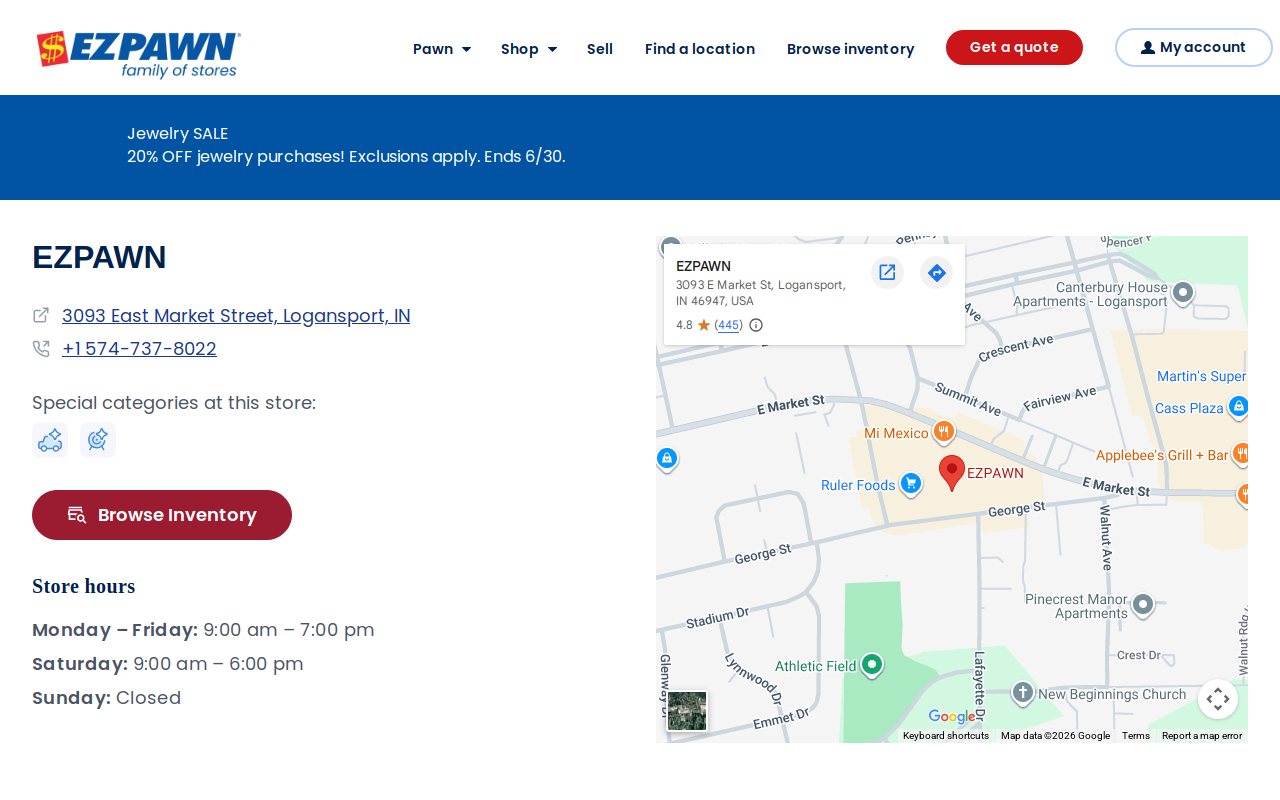Image resolution: width=1280 pixels, height=800 pixels.
Task: Open the map camera controls button
Action: coord(1218,699)
